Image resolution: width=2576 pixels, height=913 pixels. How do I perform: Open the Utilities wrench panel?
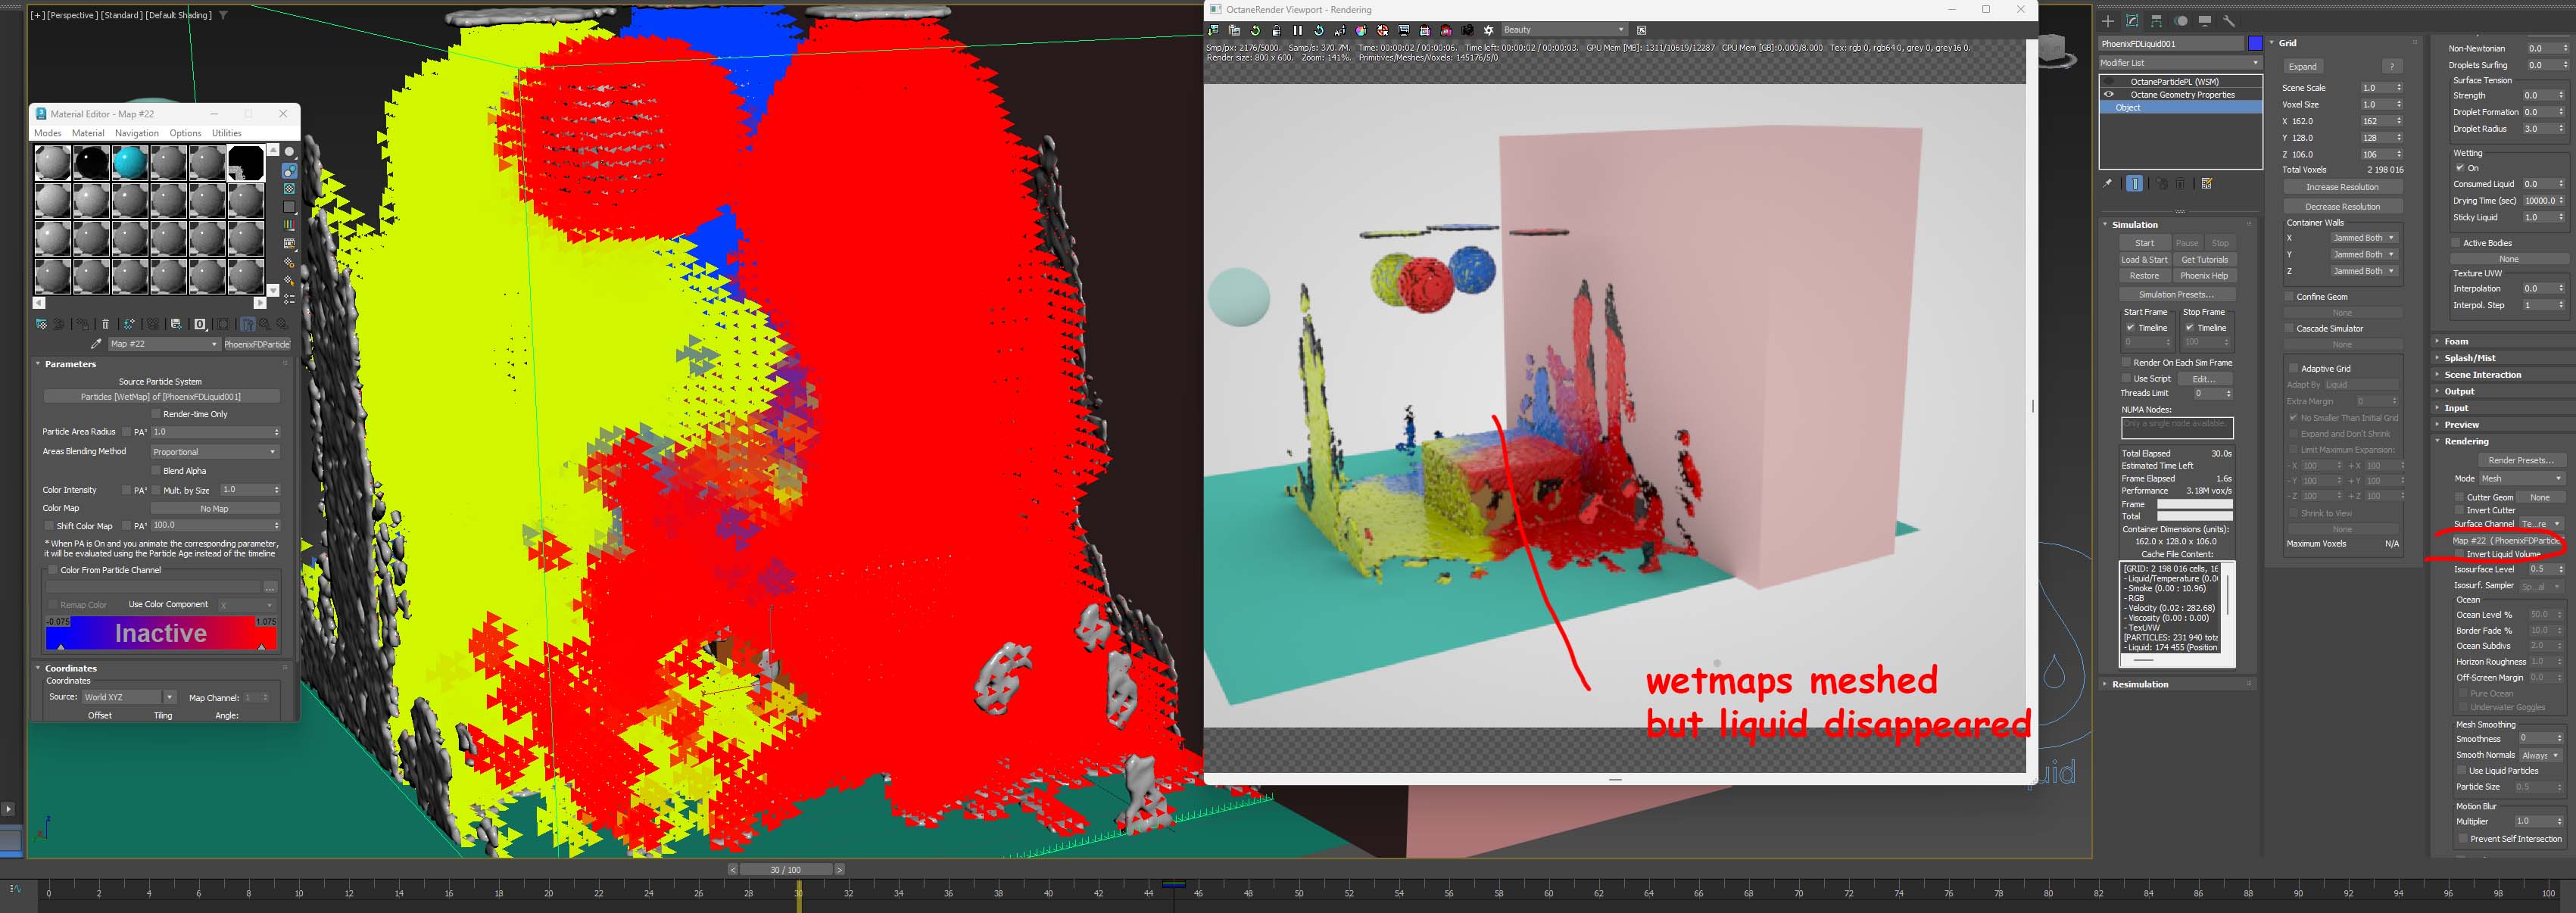[x=2229, y=21]
